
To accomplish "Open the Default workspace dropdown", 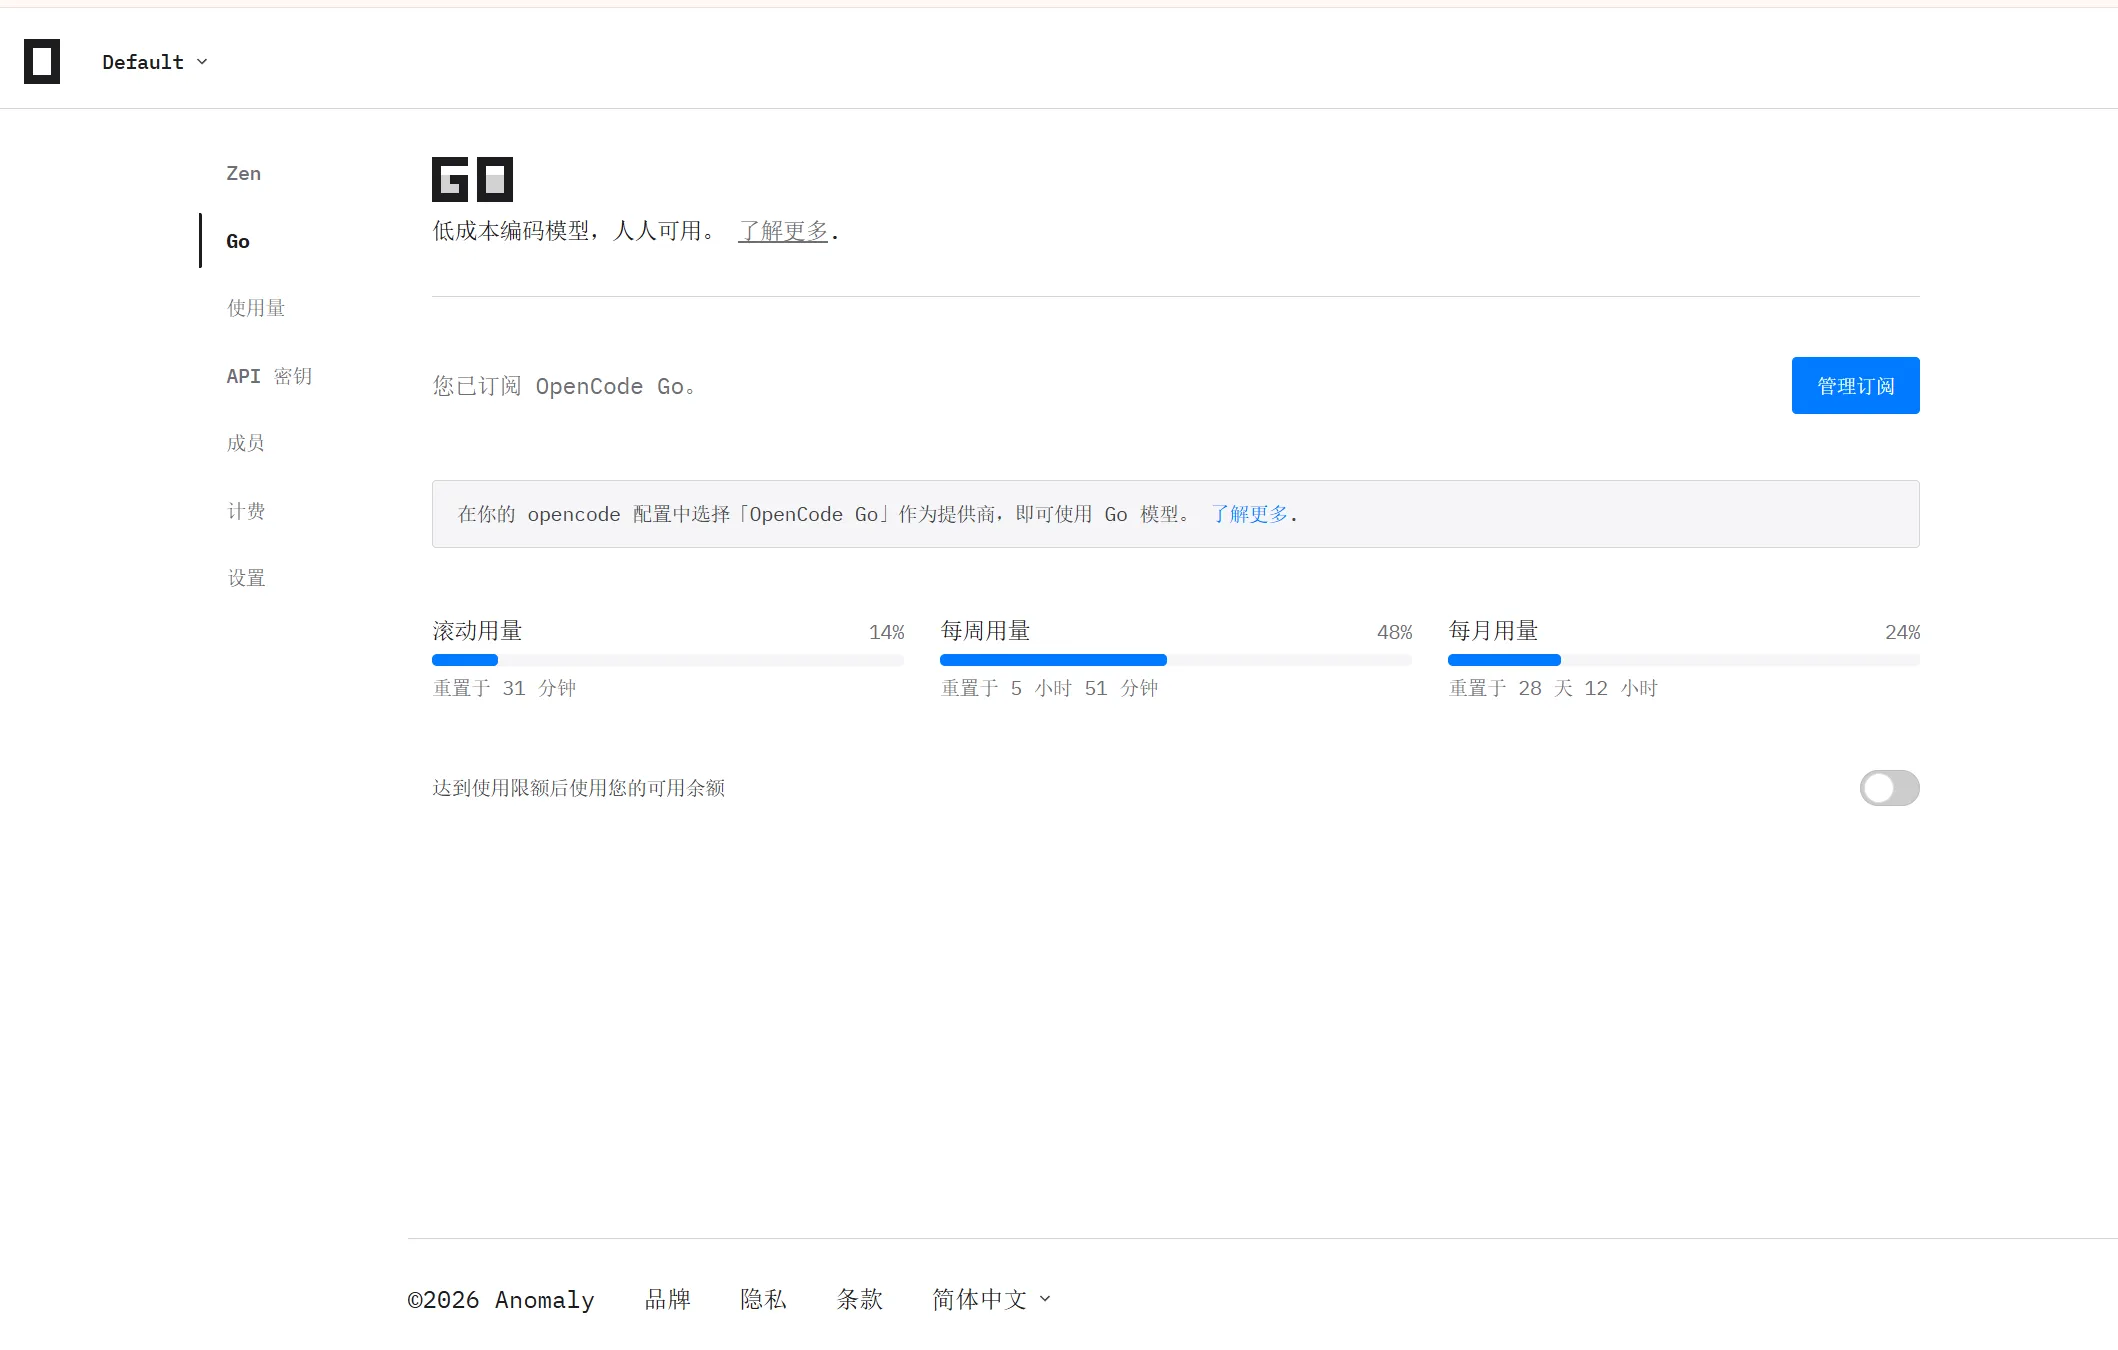I will (x=155, y=62).
